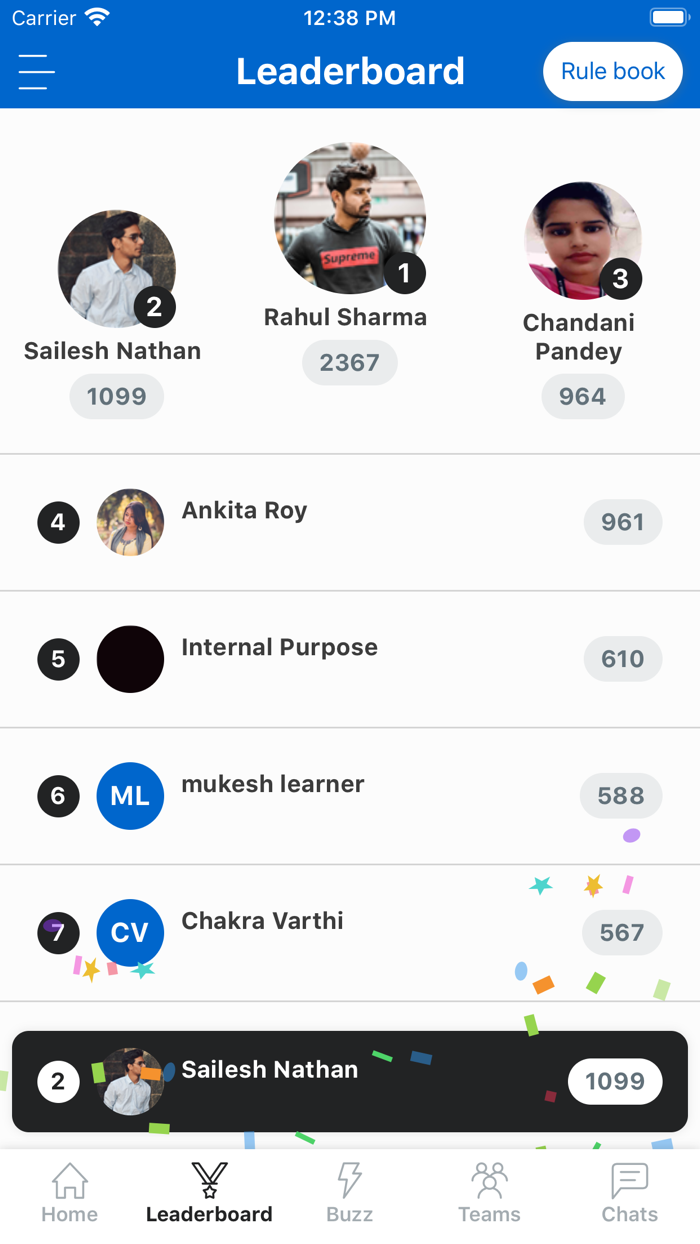Tap Rahul Sharma's 2367 score badge
This screenshot has width=700, height=1244.
coord(349,362)
